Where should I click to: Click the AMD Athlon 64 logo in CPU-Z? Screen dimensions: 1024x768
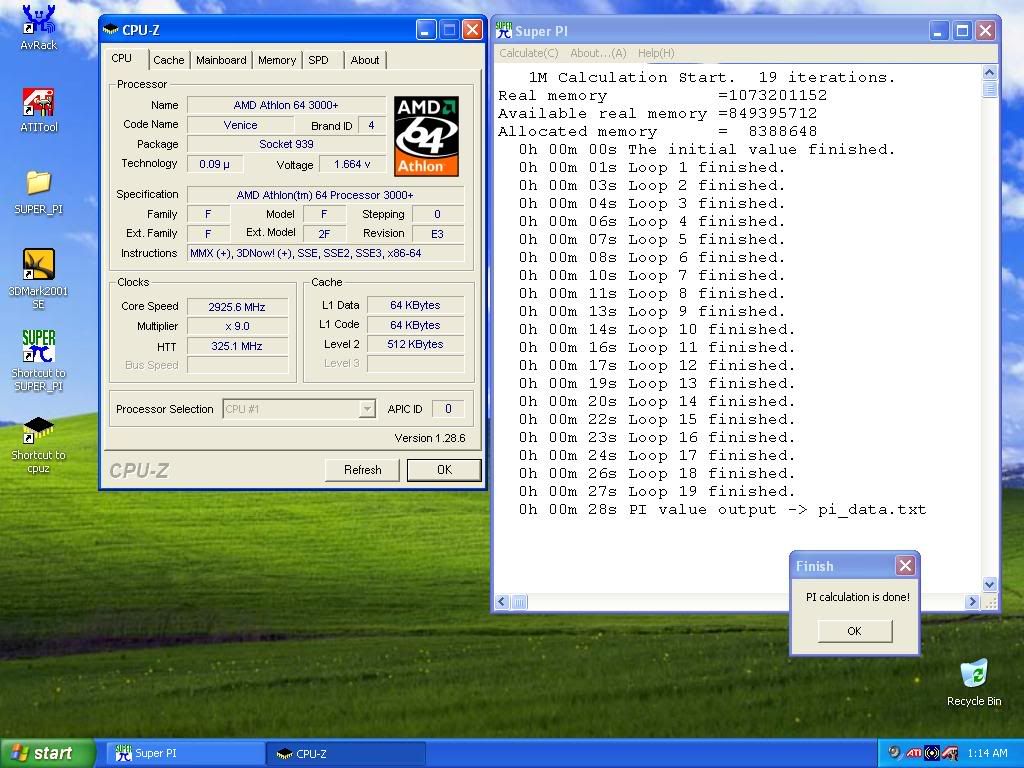coord(426,136)
